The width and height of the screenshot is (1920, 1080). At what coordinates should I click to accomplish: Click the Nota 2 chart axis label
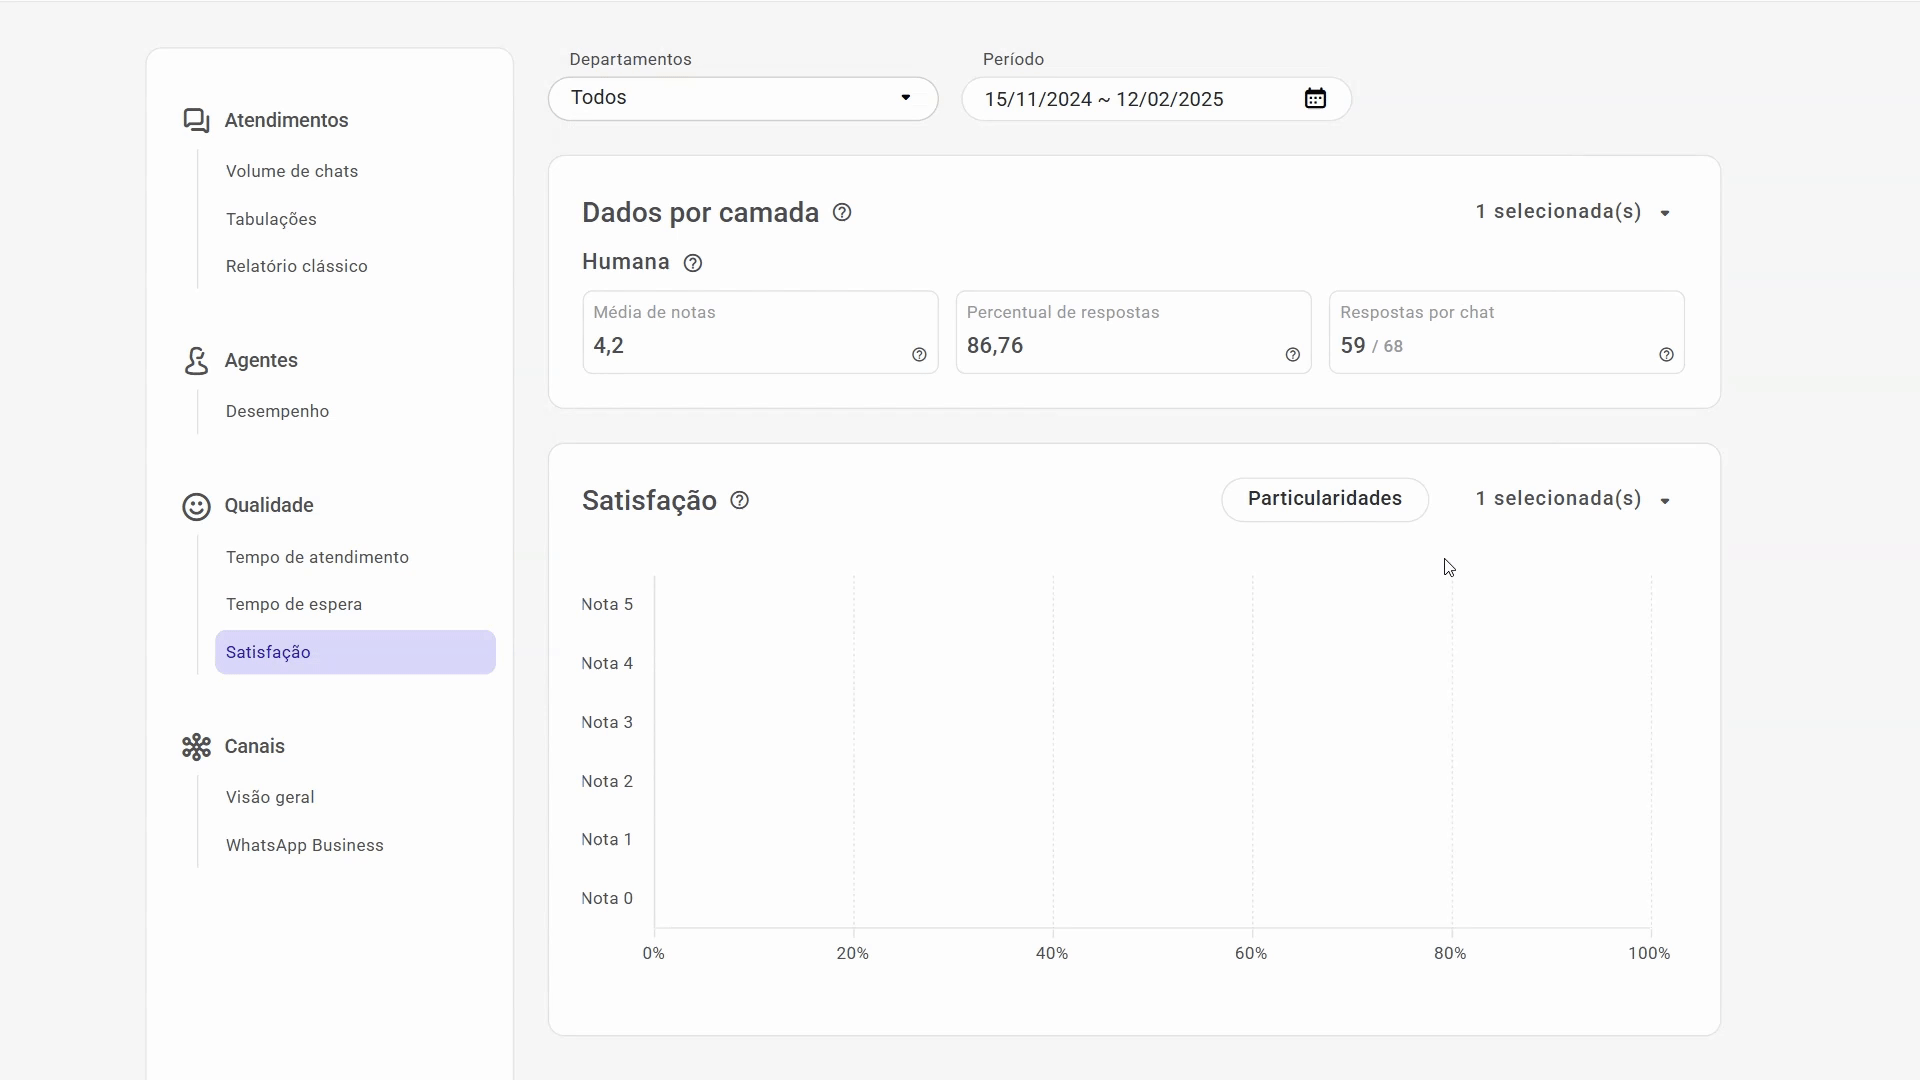point(607,781)
